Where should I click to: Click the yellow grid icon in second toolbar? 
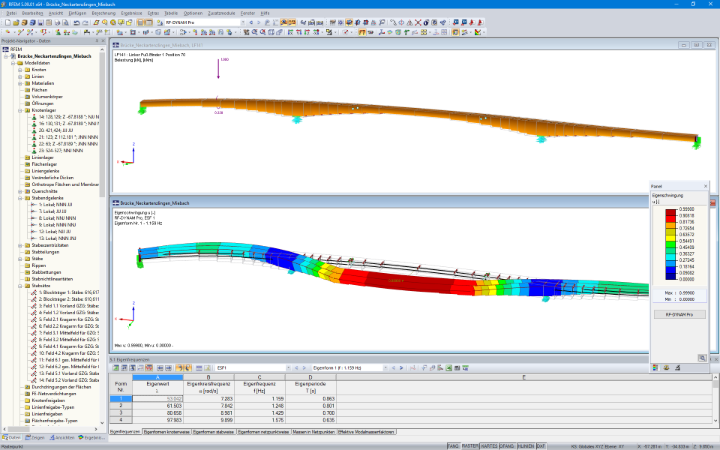click(424, 32)
